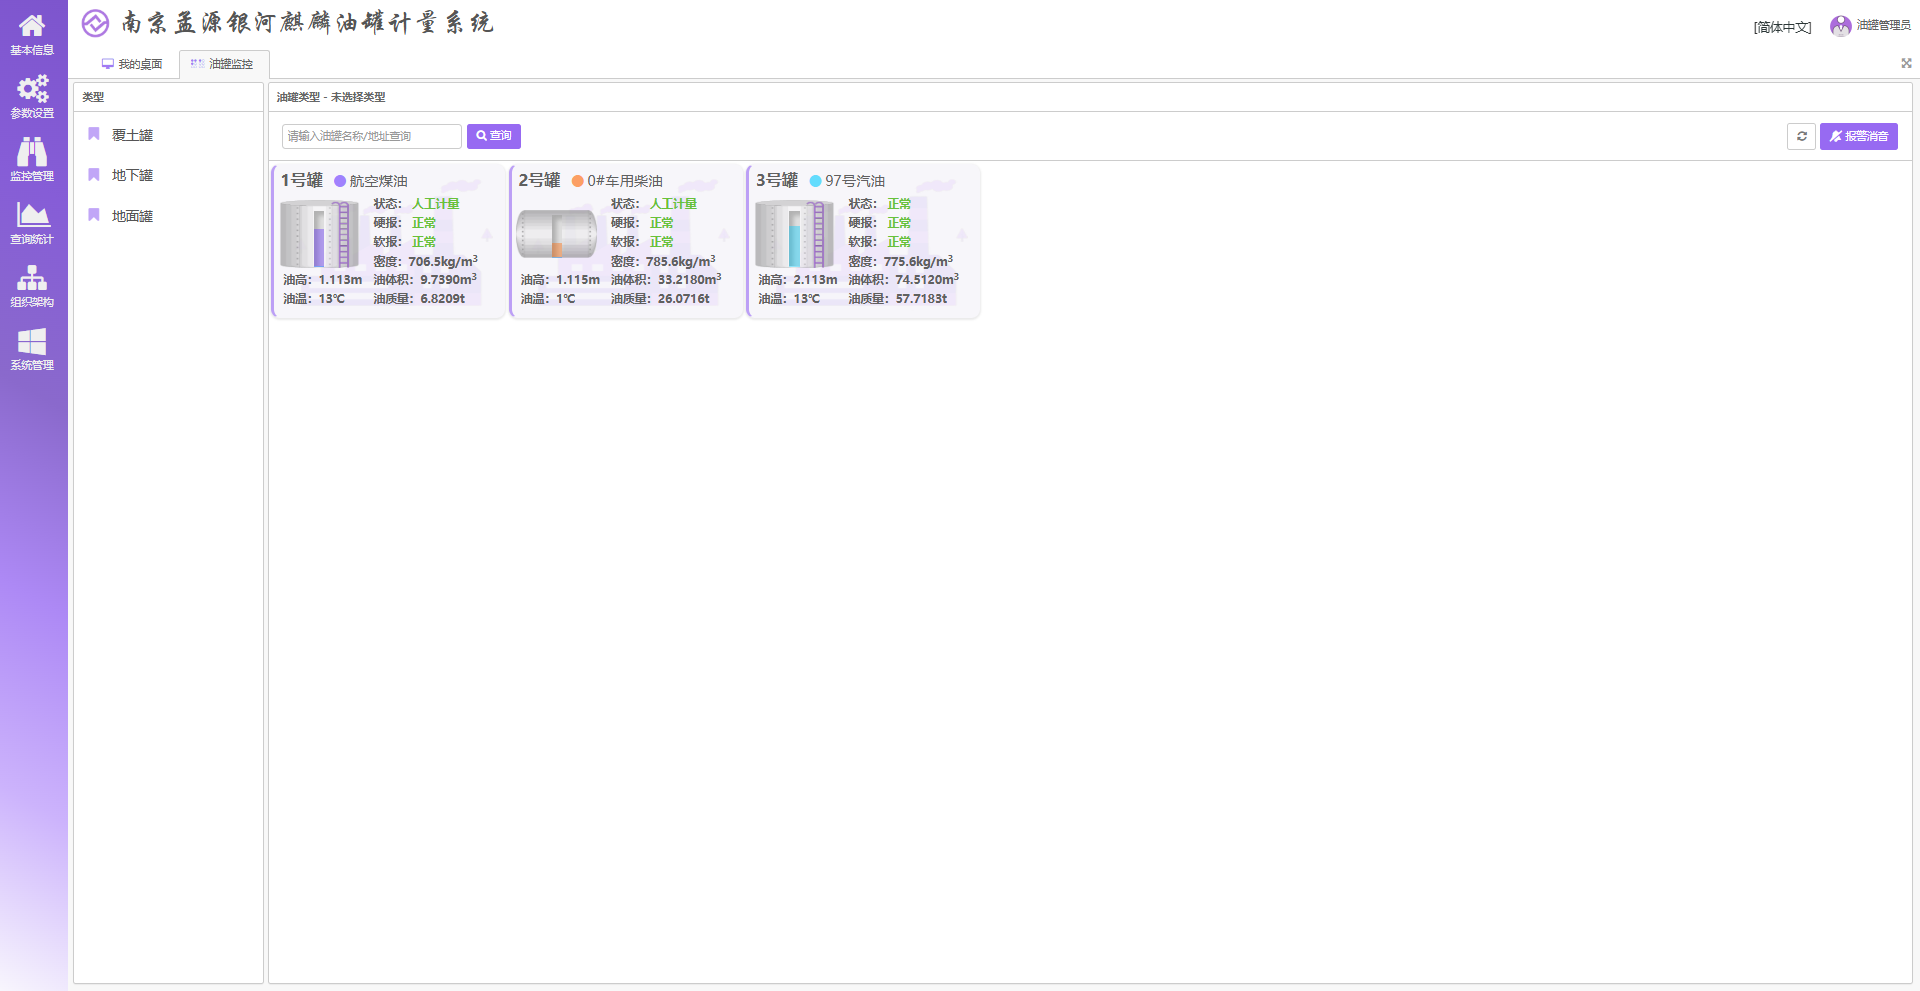Click the 3号罐 vertical tank image

tap(794, 234)
